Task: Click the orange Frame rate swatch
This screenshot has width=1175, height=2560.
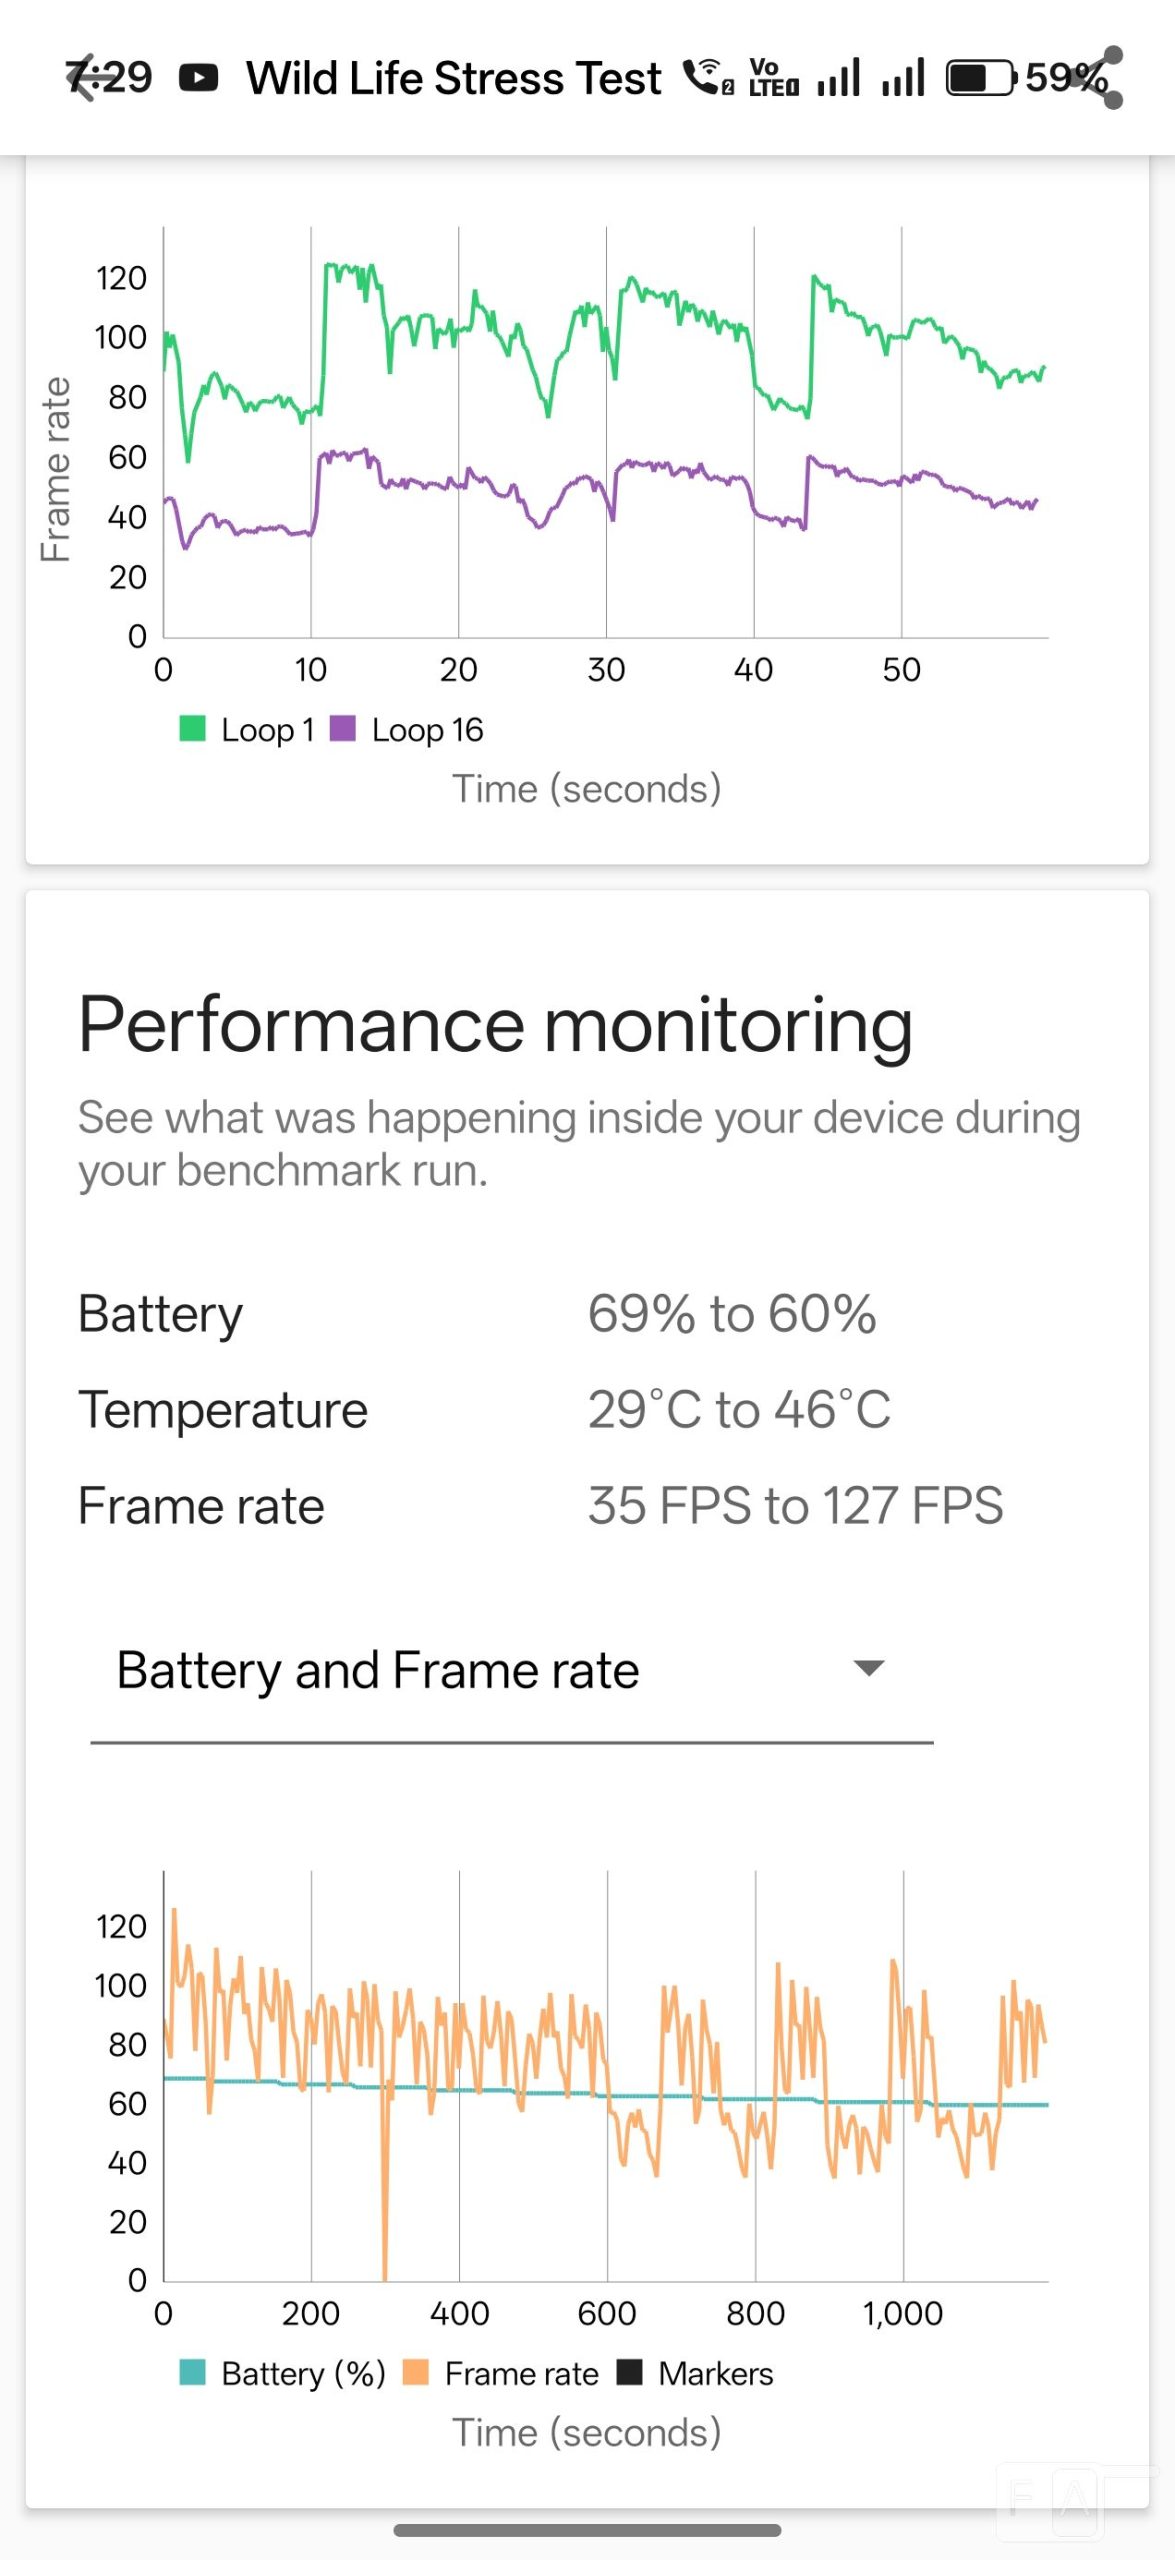Action: [415, 2372]
